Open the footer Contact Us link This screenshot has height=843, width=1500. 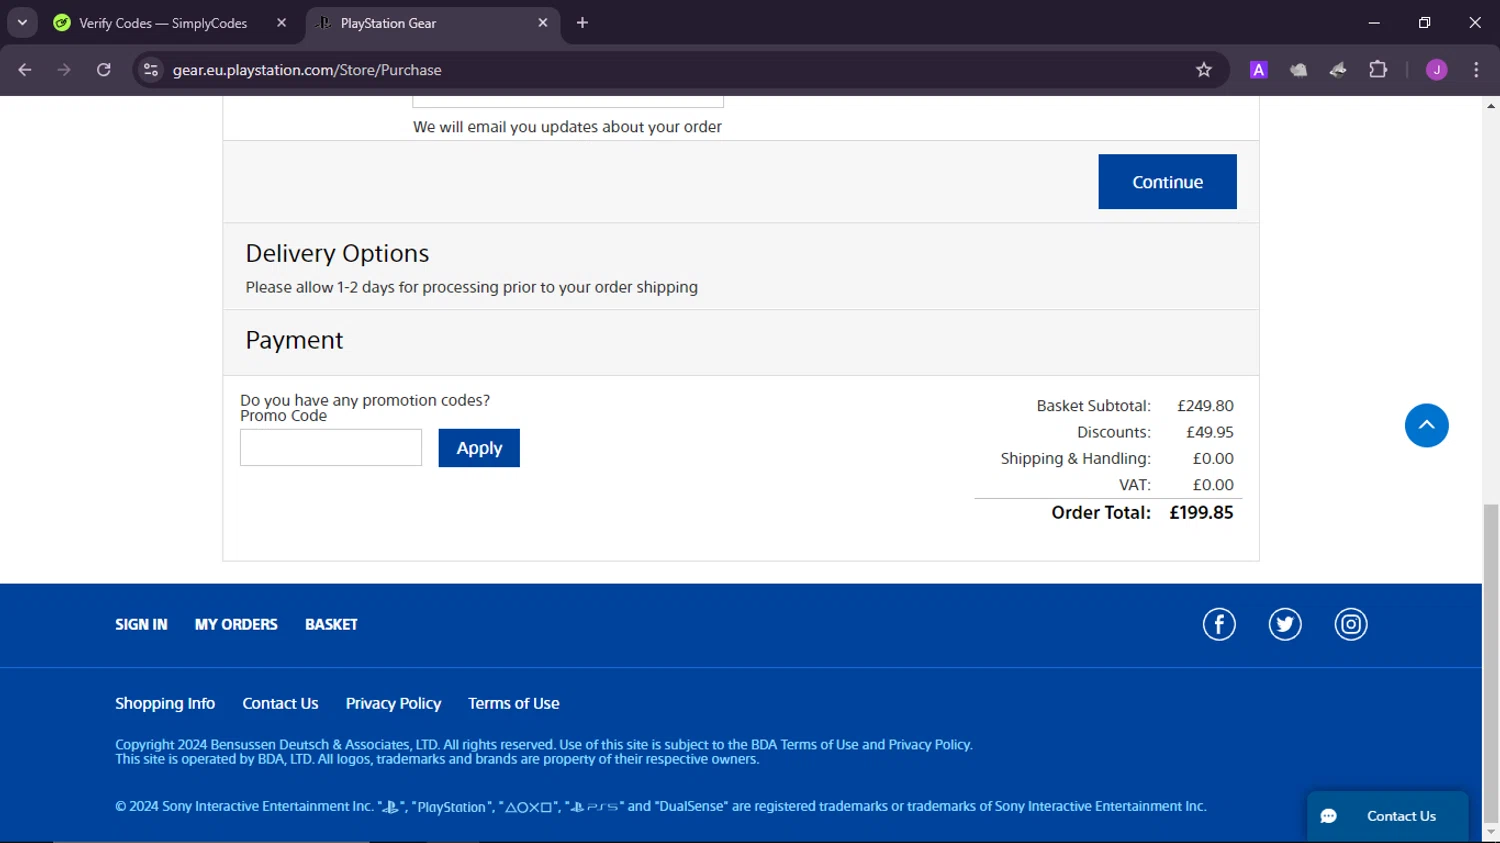pyautogui.click(x=280, y=704)
